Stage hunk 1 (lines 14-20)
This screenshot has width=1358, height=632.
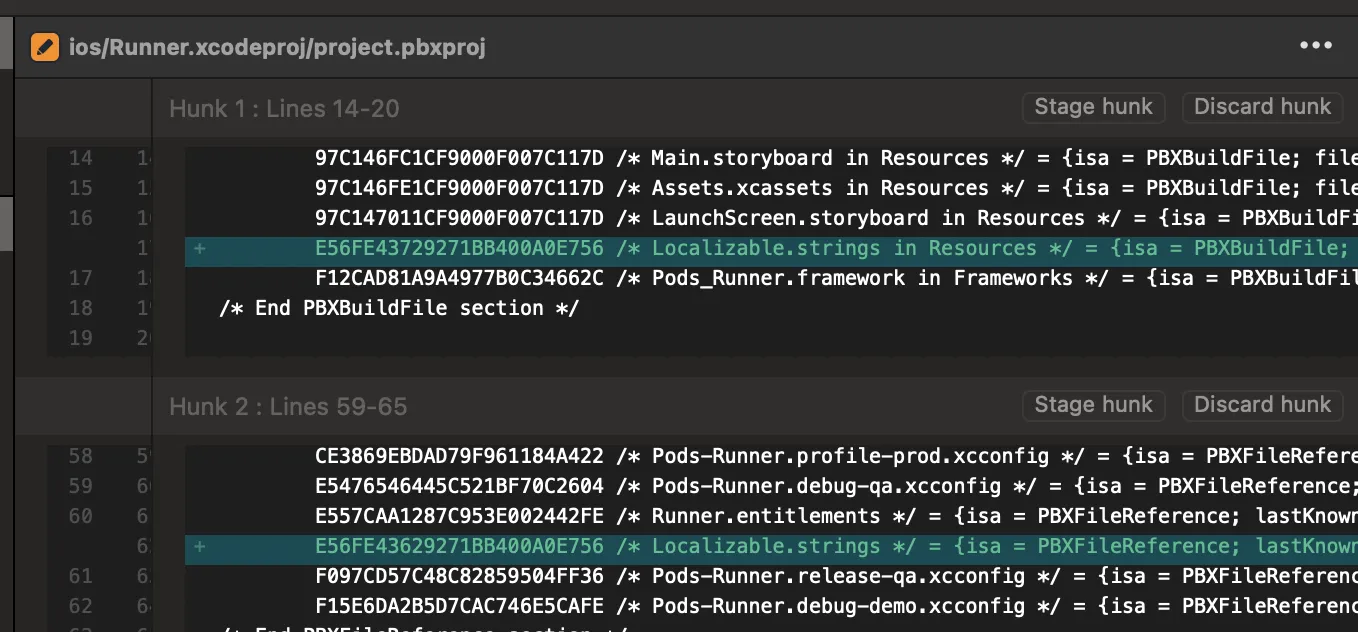coord(1093,107)
